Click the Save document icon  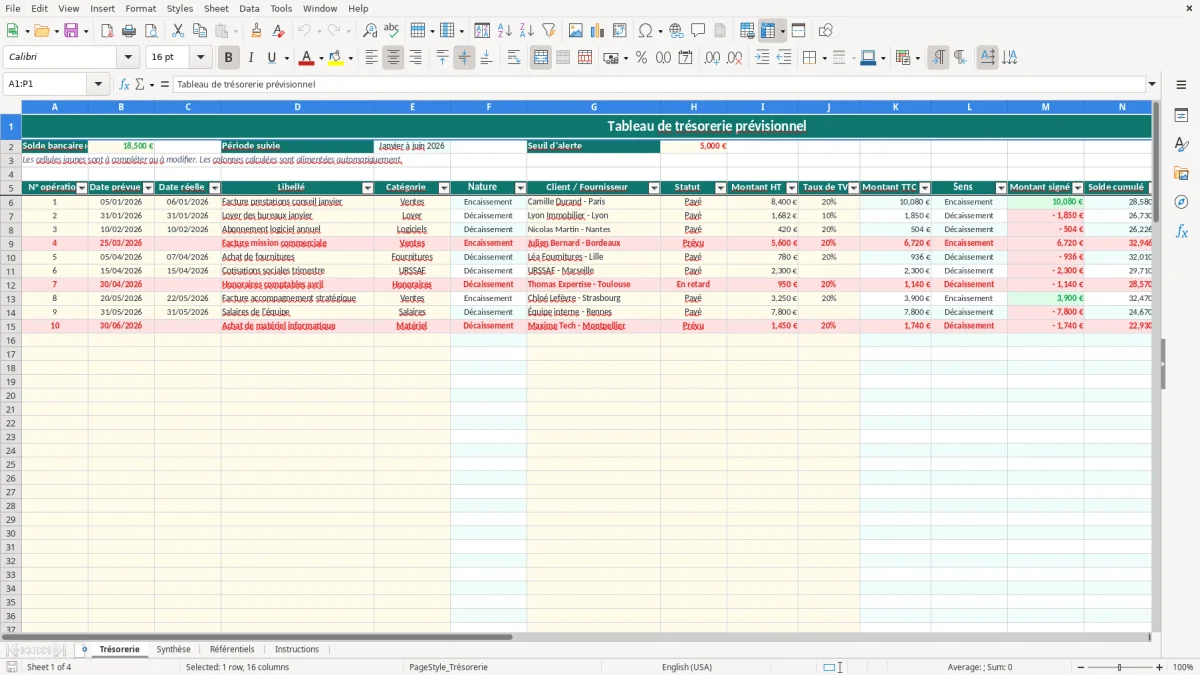pos(71,31)
